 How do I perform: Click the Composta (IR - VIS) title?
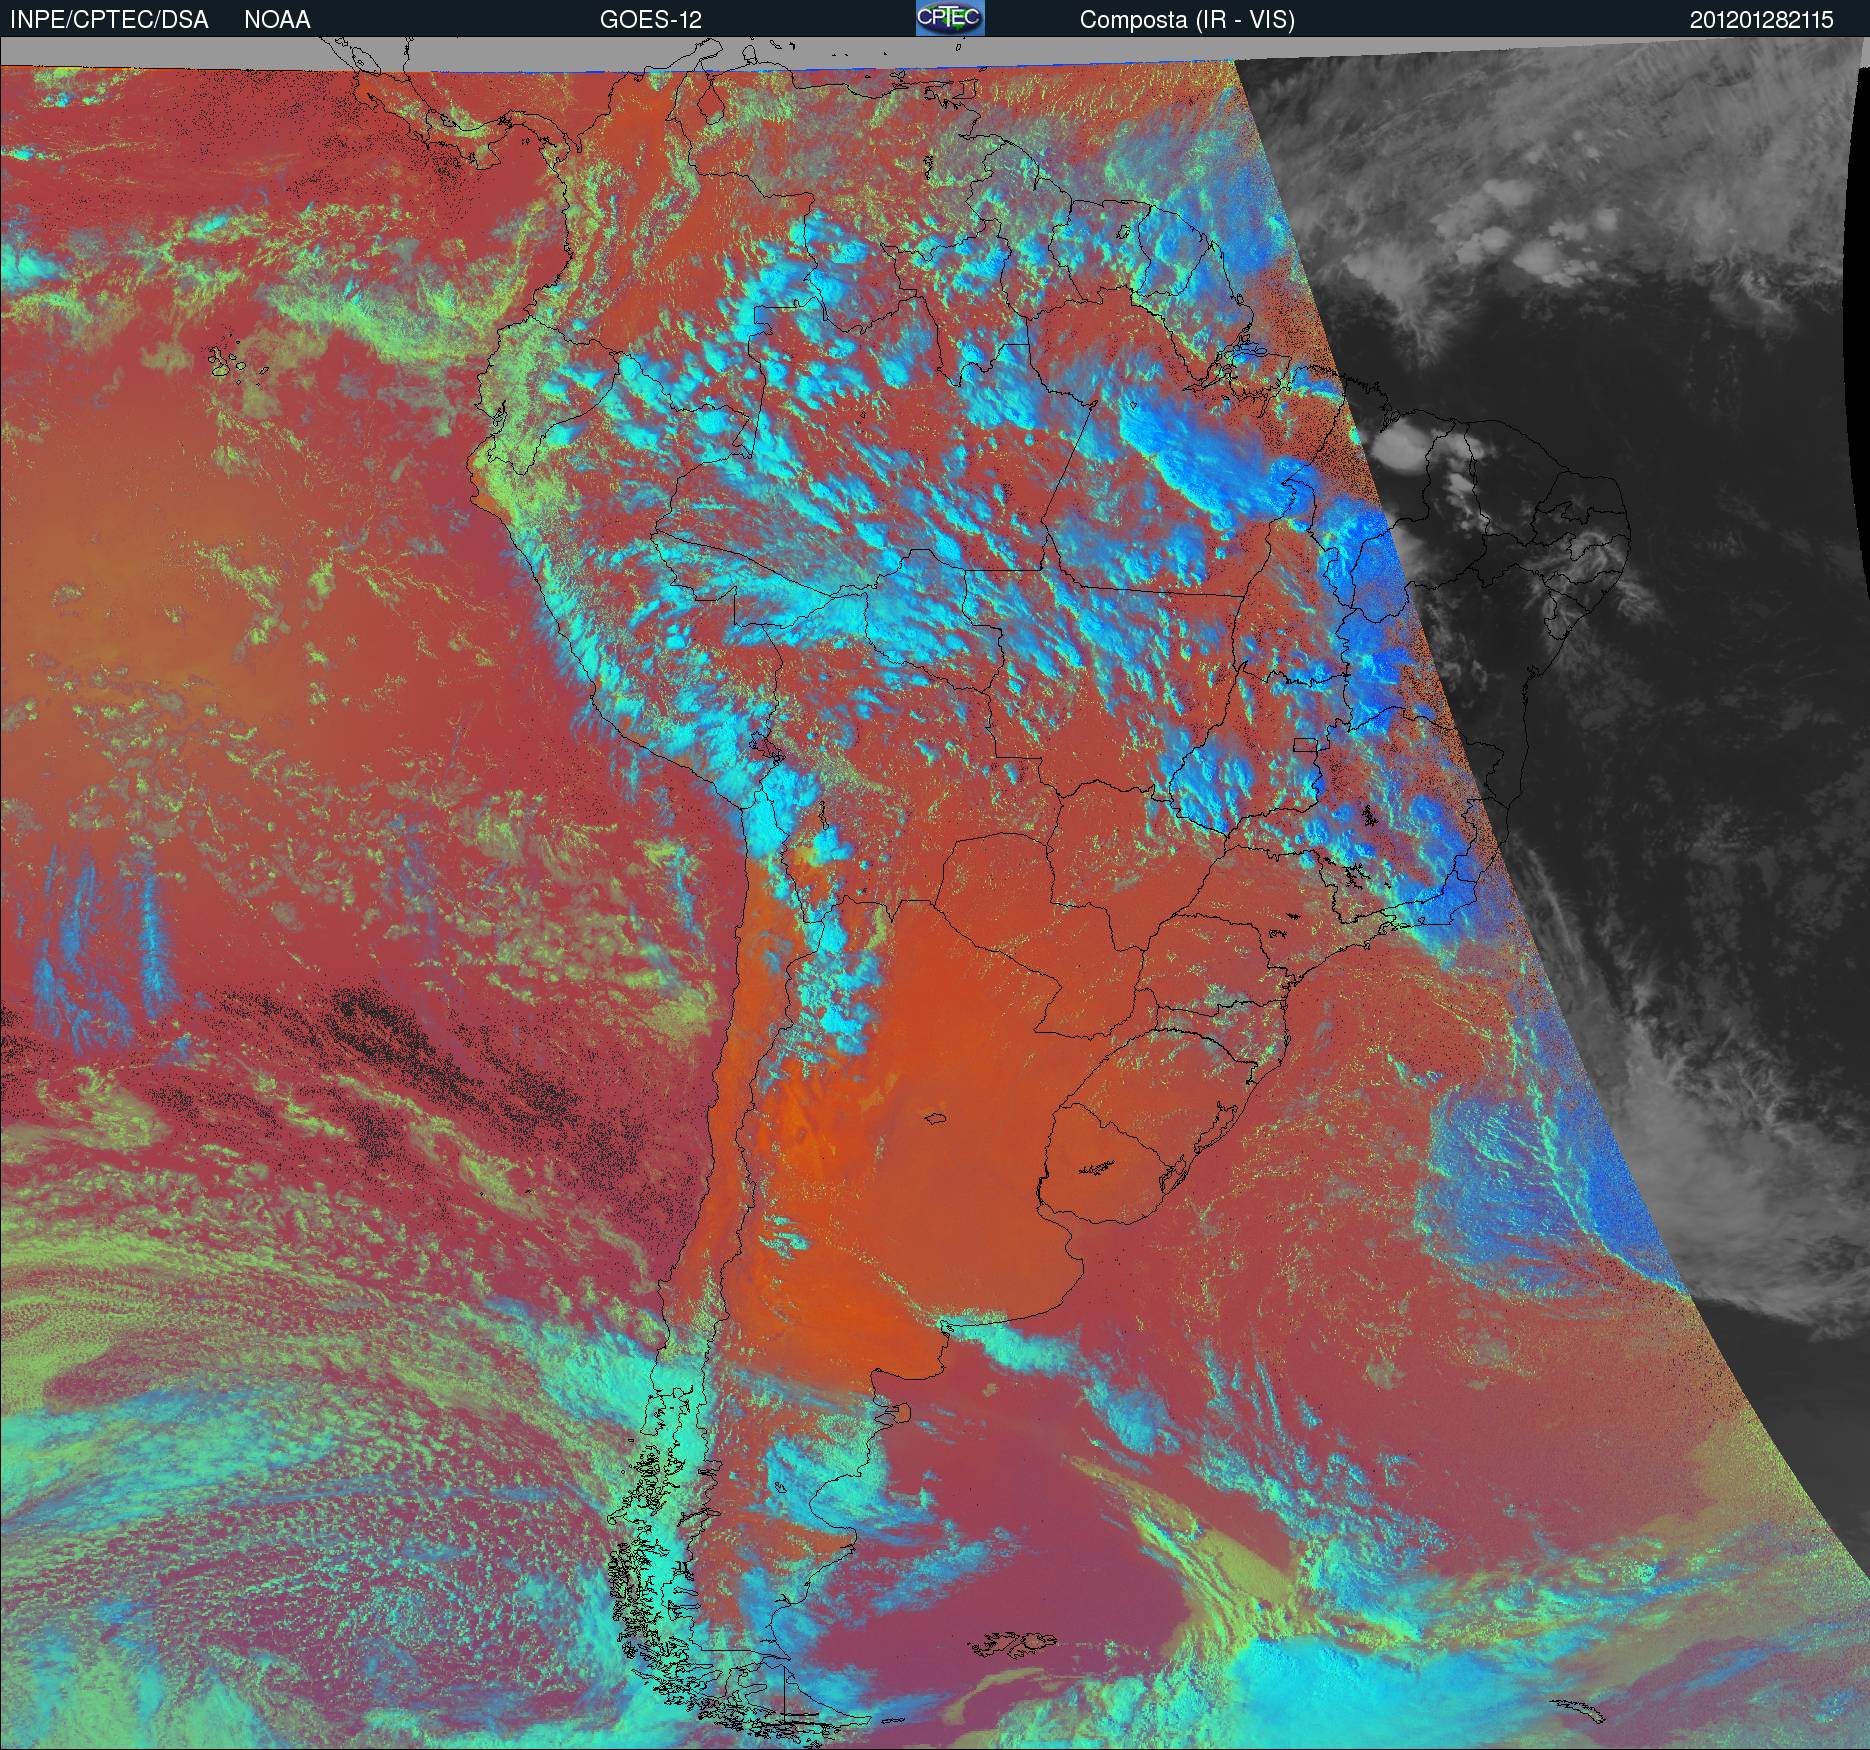pos(1187,20)
